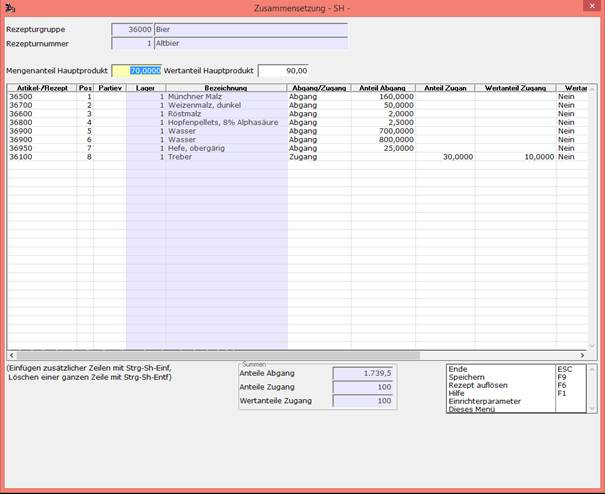Click the Wertanteil Hauptprodukt field
The height and width of the screenshot is (494, 605).
tap(283, 71)
